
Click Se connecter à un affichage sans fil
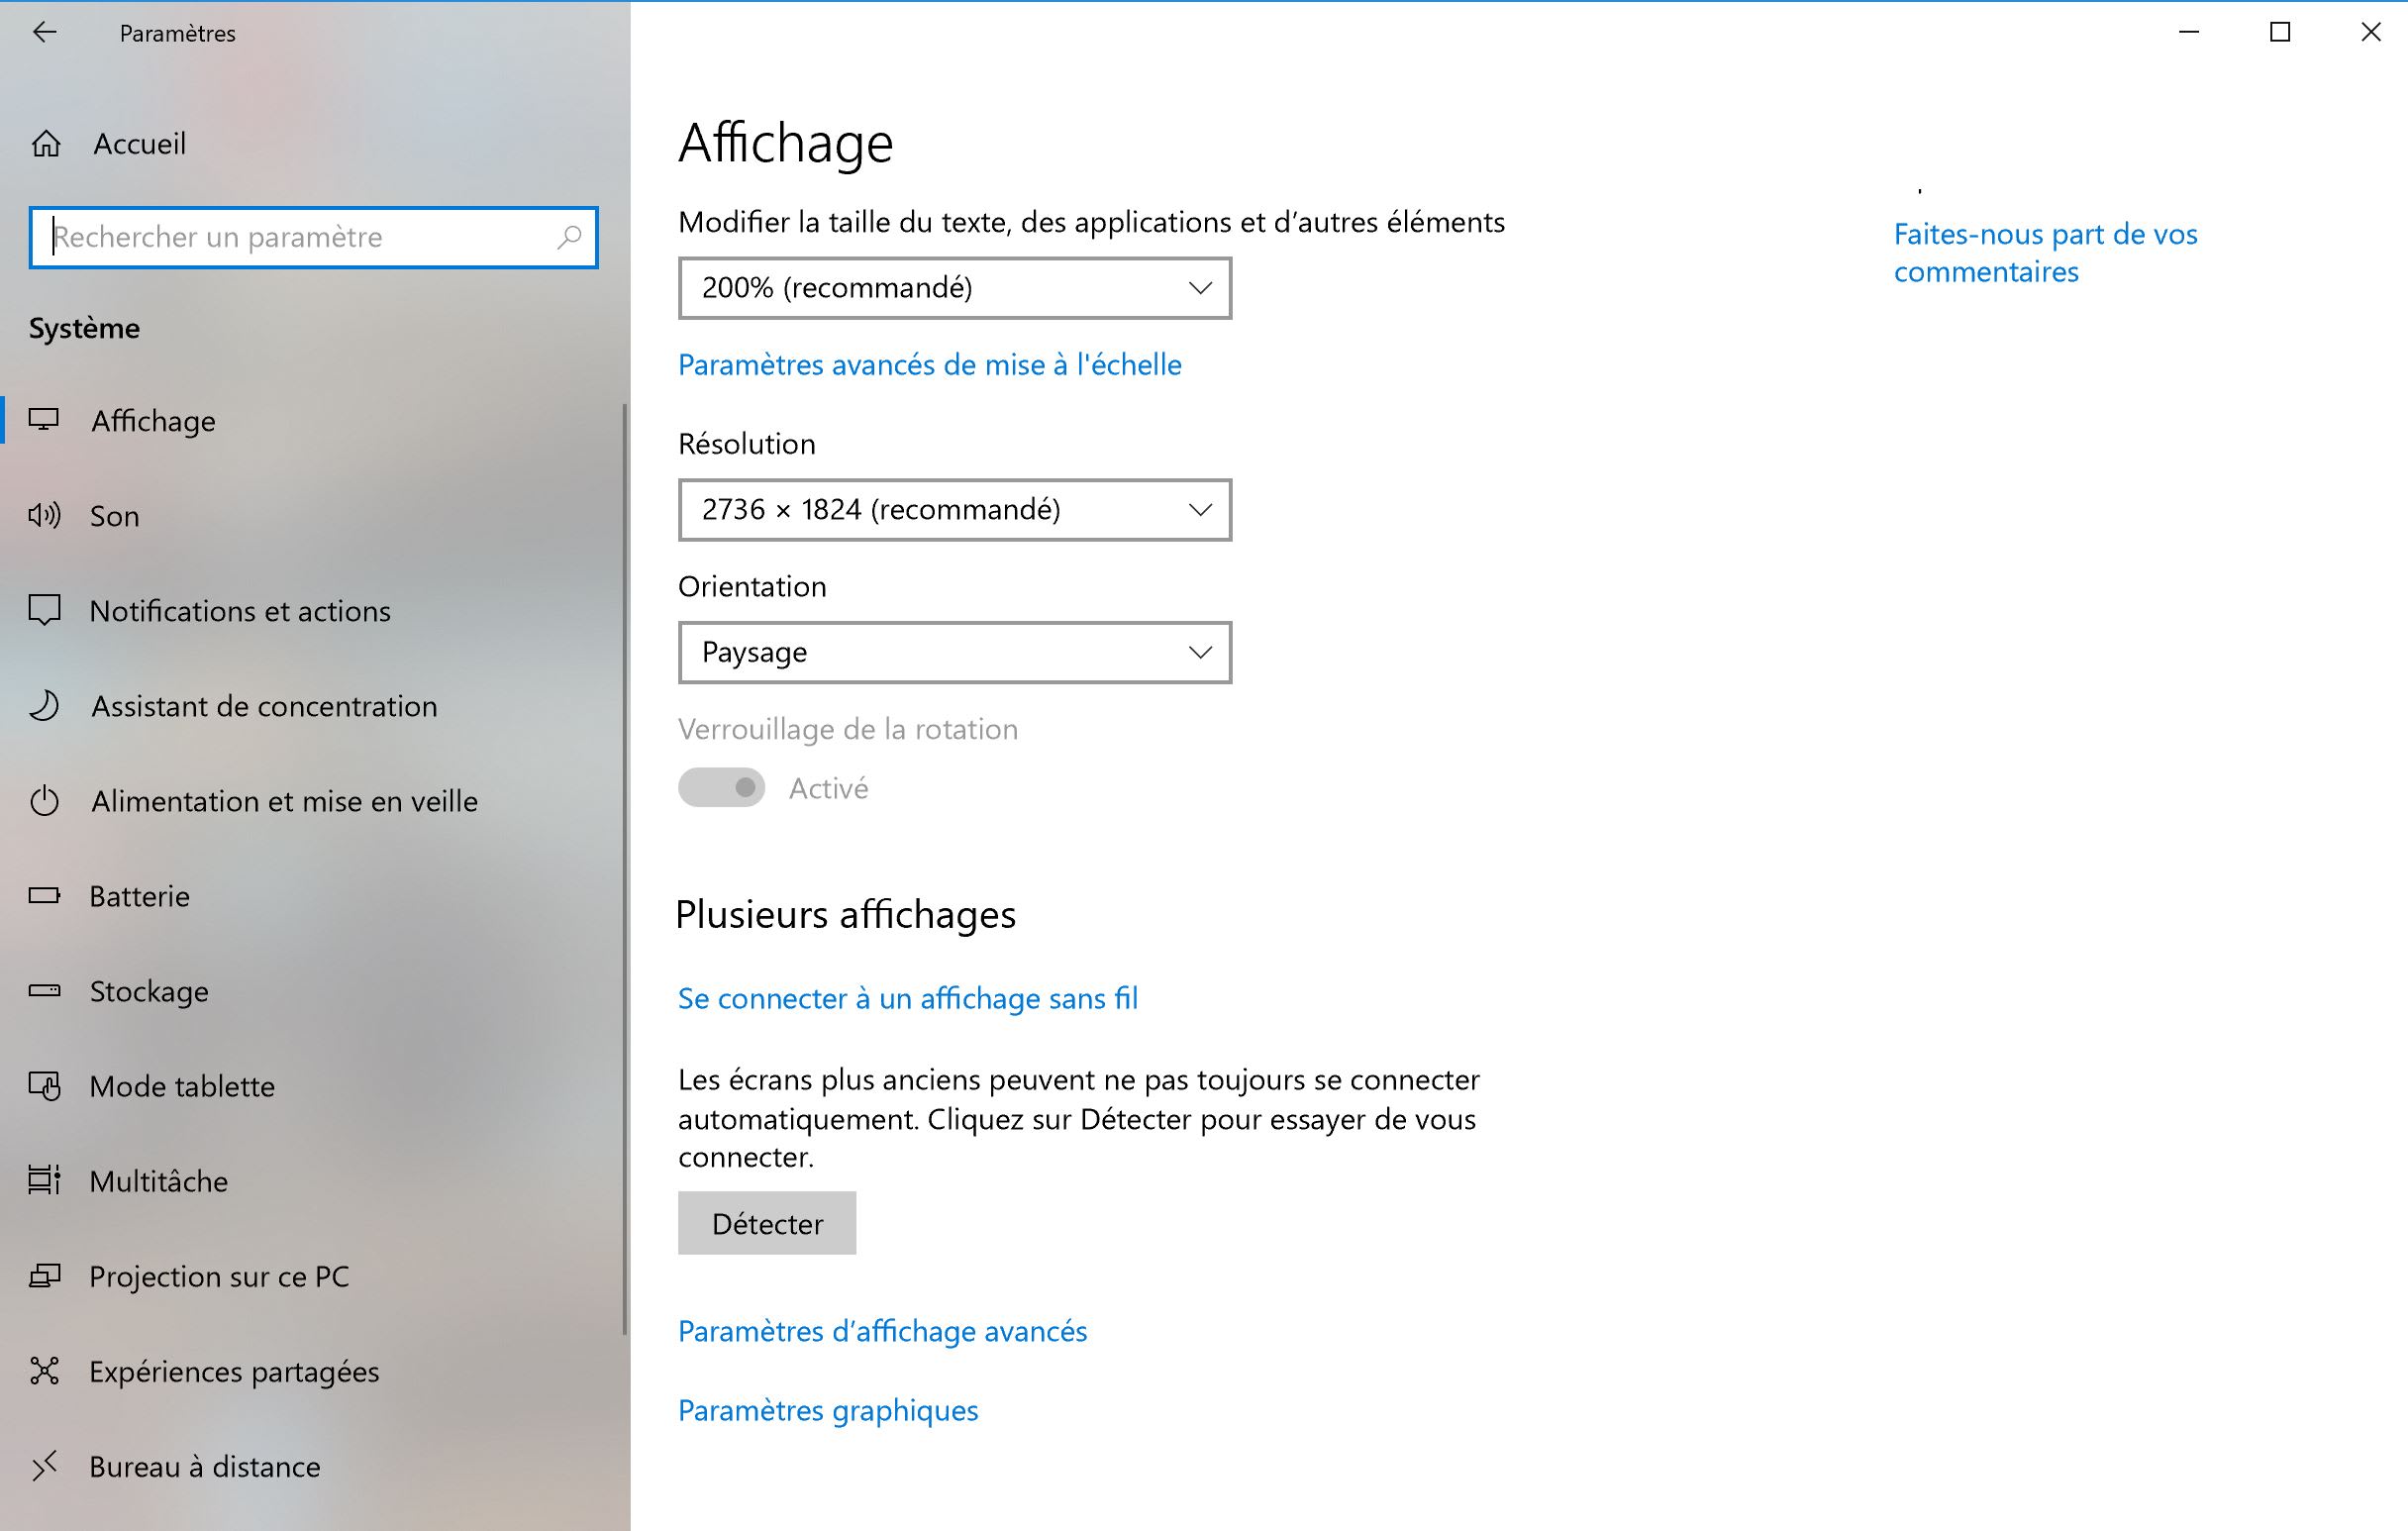click(907, 998)
